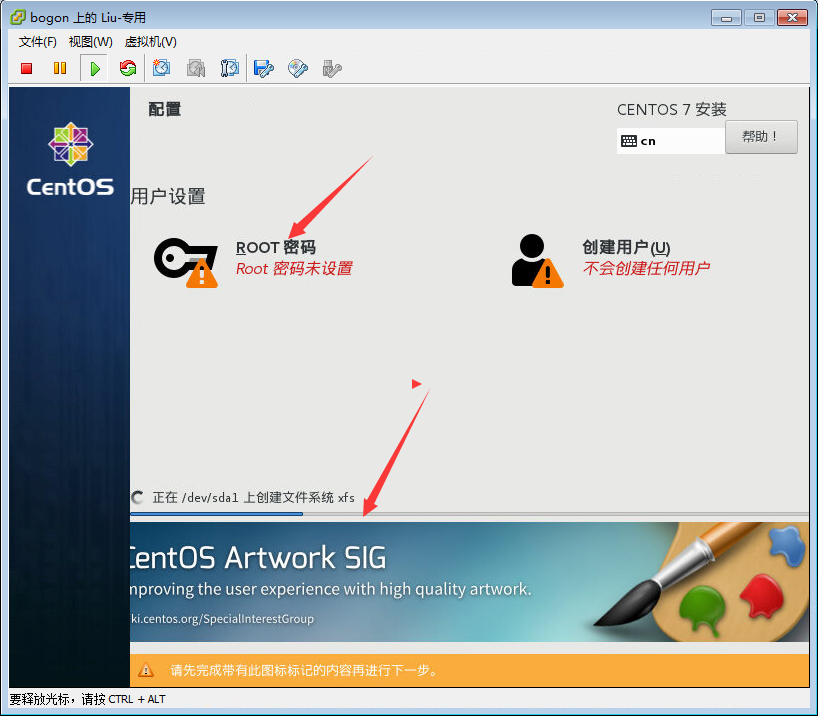Image resolution: width=818 pixels, height=716 pixels.
Task: Click the keyboard icon beside cn
Action: tap(629, 141)
